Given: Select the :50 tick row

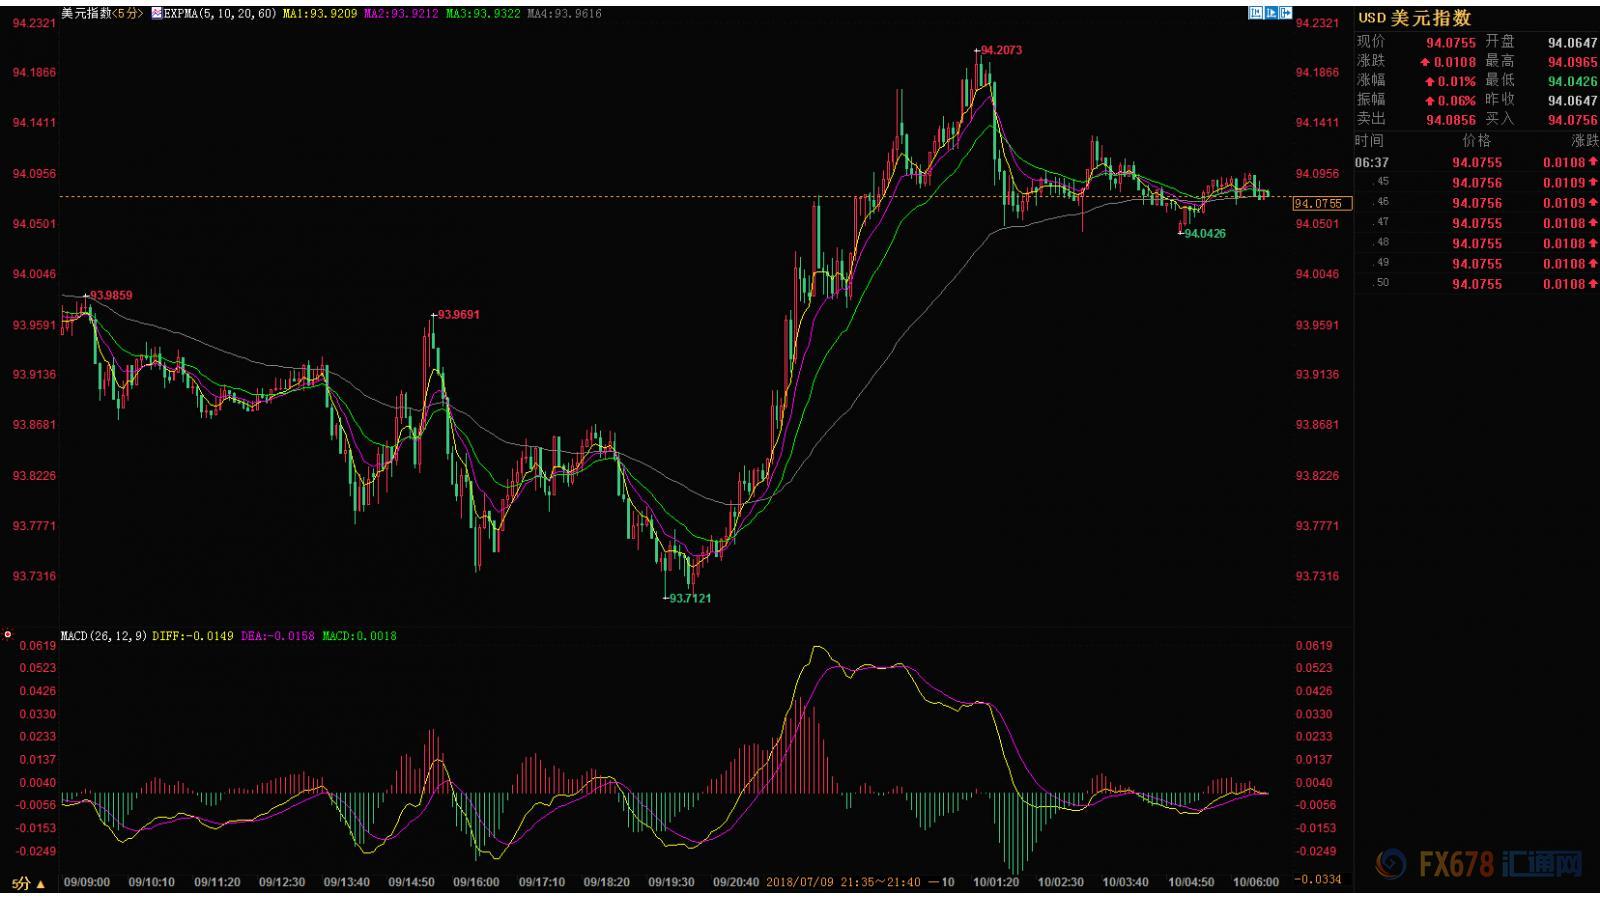Looking at the screenshot, I should point(1477,284).
